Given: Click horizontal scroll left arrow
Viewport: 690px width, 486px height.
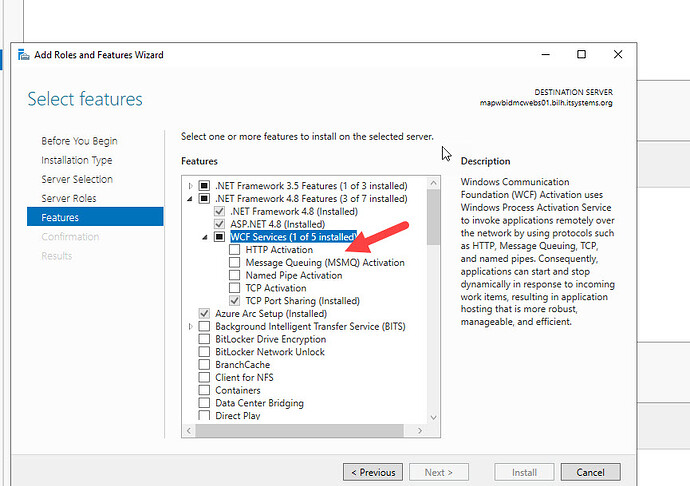Looking at the screenshot, I should tap(189, 431).
